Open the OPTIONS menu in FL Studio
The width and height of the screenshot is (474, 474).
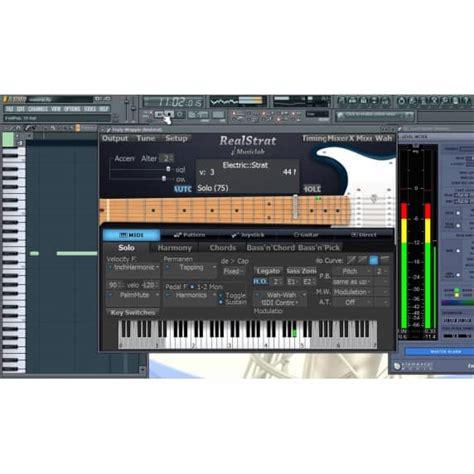click(x=72, y=109)
